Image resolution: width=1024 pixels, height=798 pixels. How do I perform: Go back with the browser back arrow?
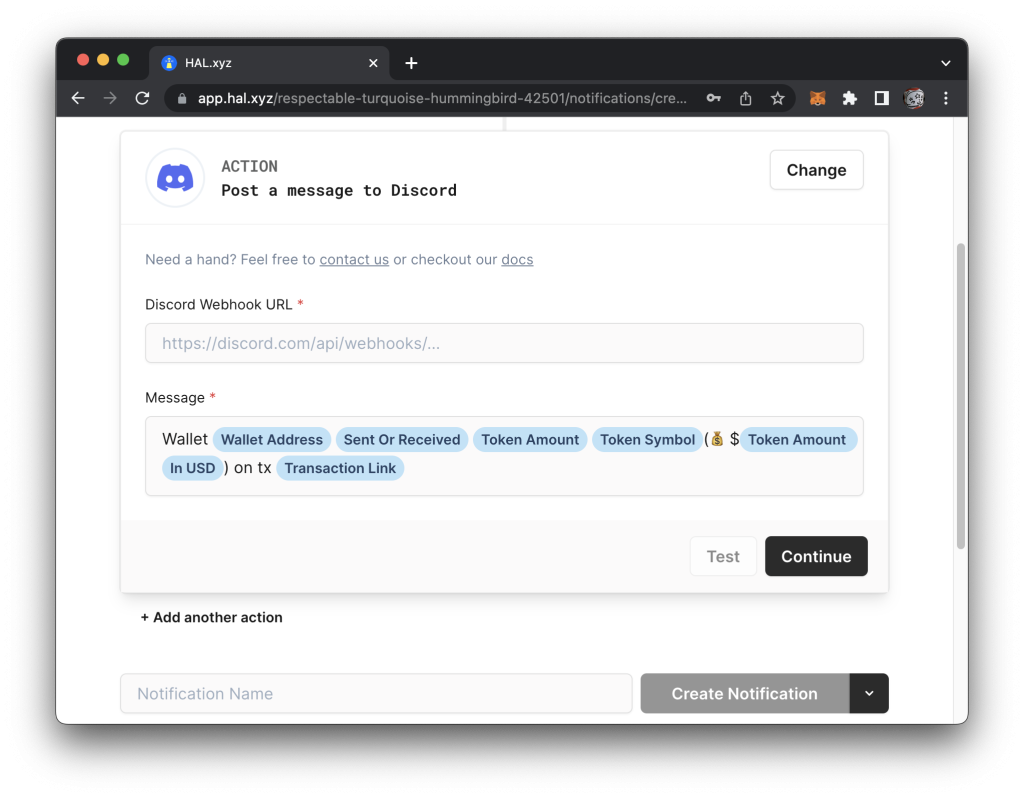pos(78,98)
